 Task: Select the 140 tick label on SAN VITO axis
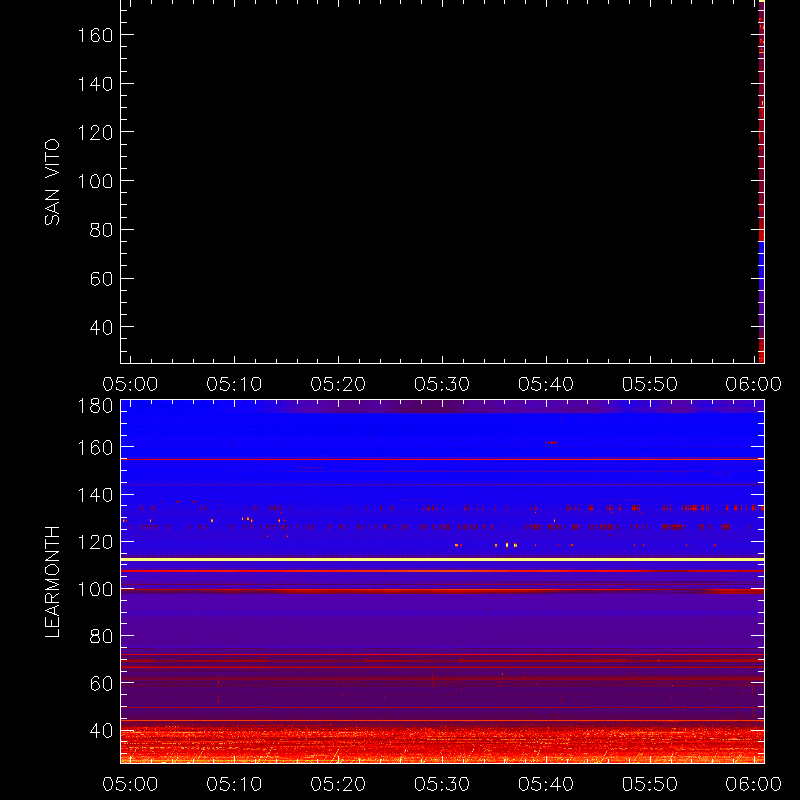click(x=95, y=84)
